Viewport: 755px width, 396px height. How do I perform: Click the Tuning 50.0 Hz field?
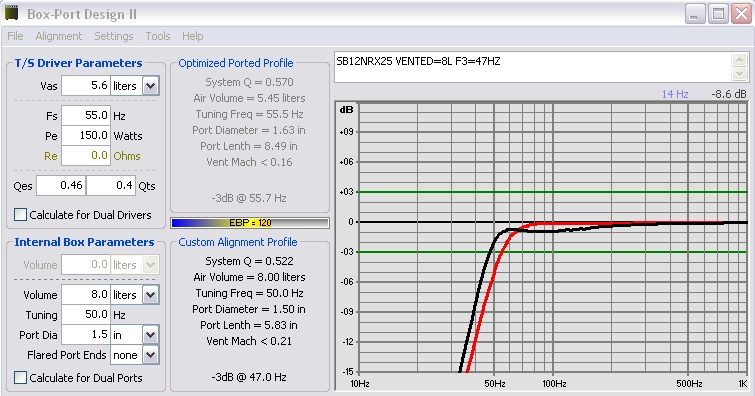(x=86, y=315)
